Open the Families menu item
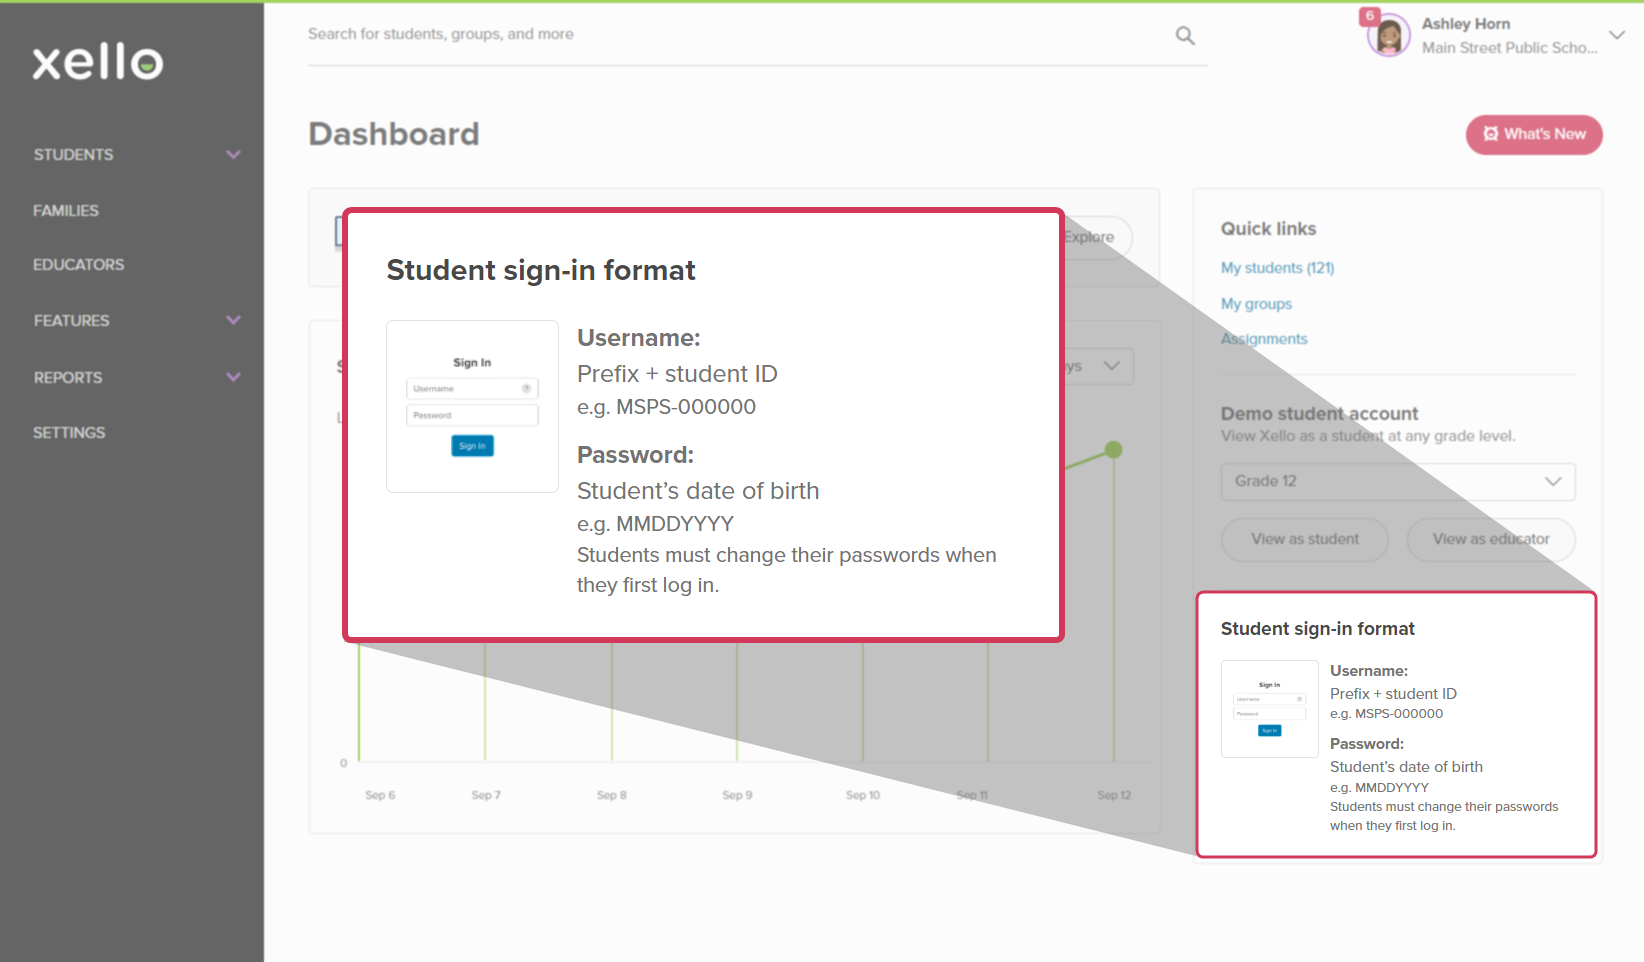This screenshot has height=962, width=1644. point(66,211)
